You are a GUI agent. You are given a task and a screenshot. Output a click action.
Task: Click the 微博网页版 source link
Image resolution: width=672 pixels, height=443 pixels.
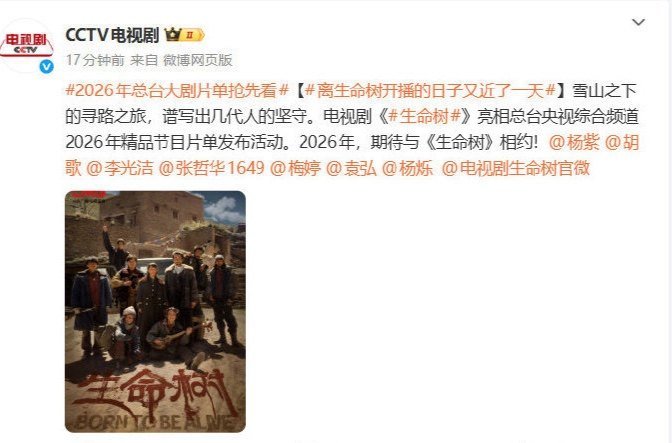click(198, 60)
